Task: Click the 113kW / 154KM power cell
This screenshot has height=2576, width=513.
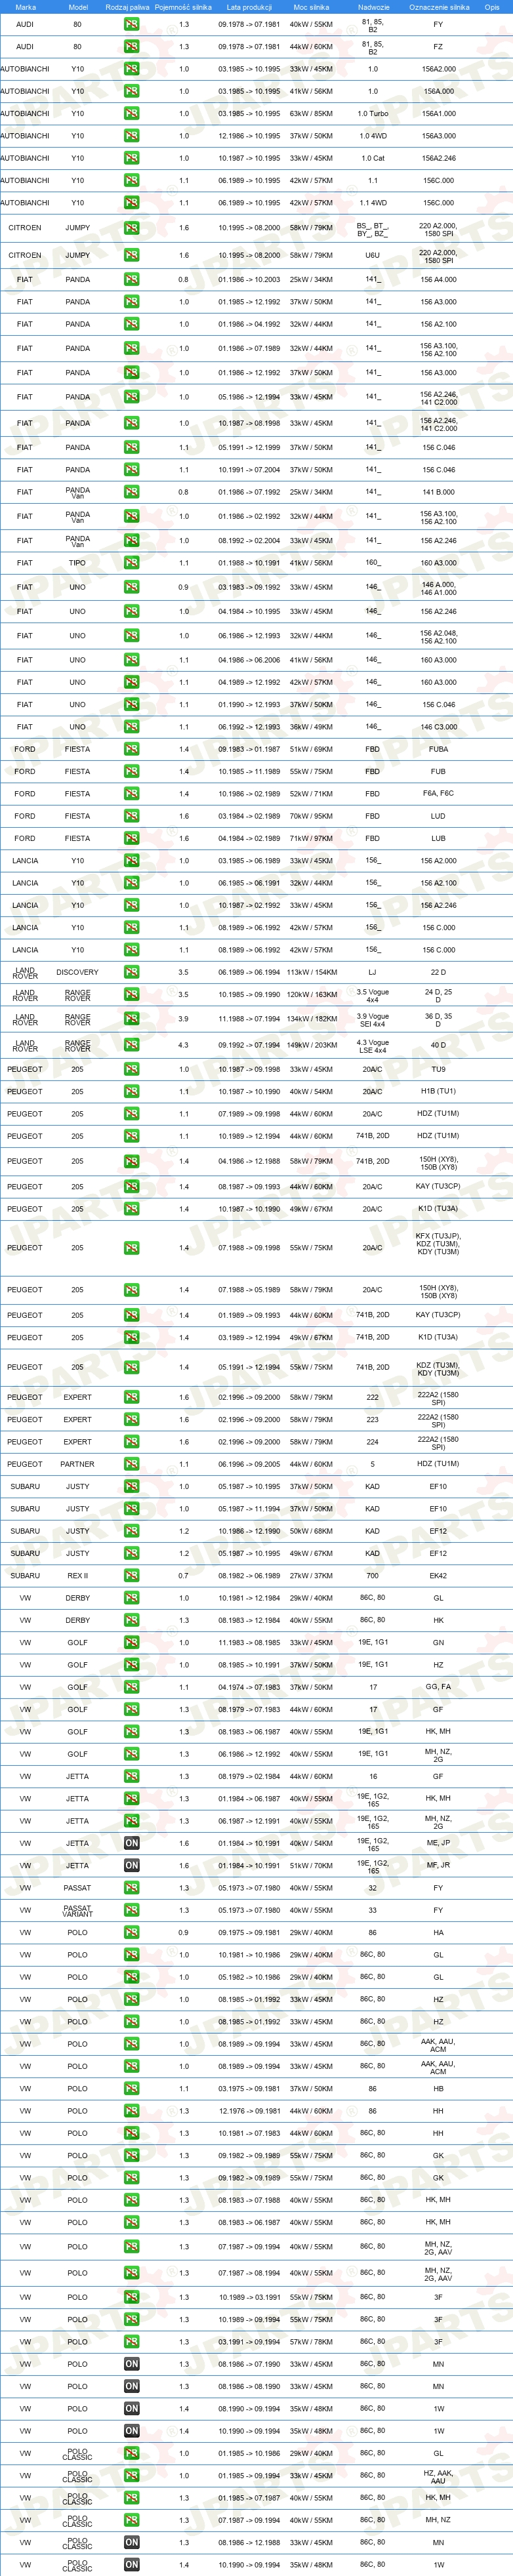Action: [311, 972]
